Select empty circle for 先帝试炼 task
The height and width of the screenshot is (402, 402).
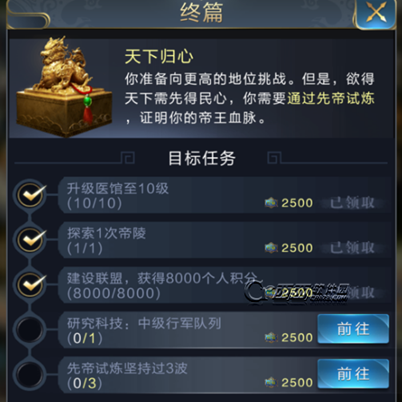tap(31, 374)
